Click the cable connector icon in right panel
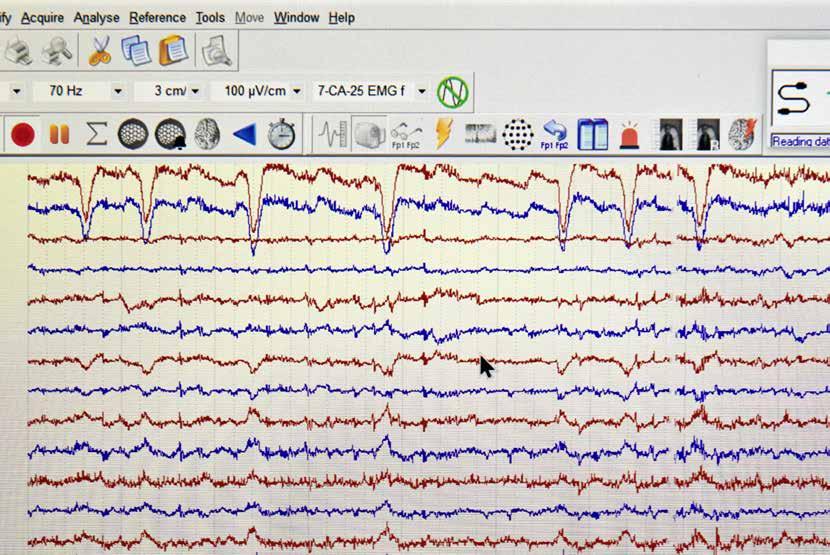The image size is (830, 555). tap(793, 99)
